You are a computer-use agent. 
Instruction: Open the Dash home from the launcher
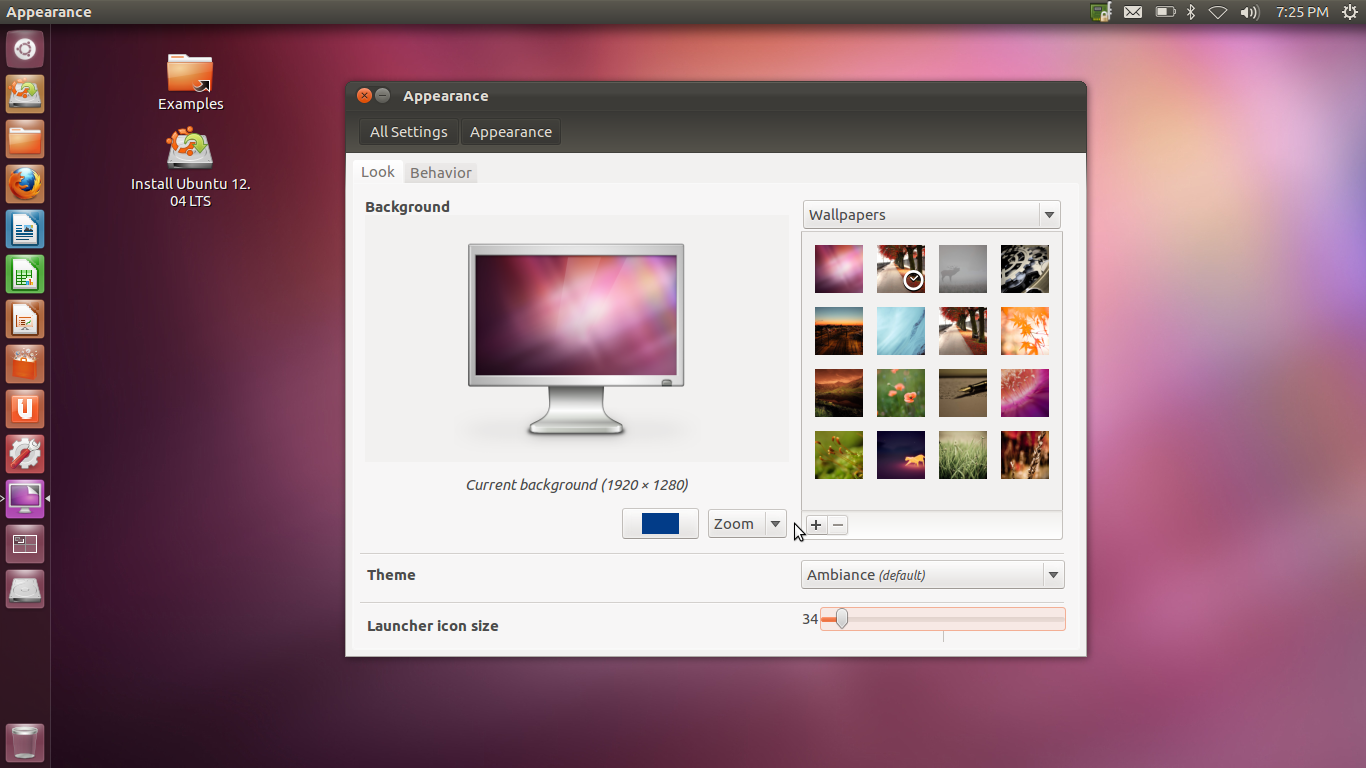25,49
